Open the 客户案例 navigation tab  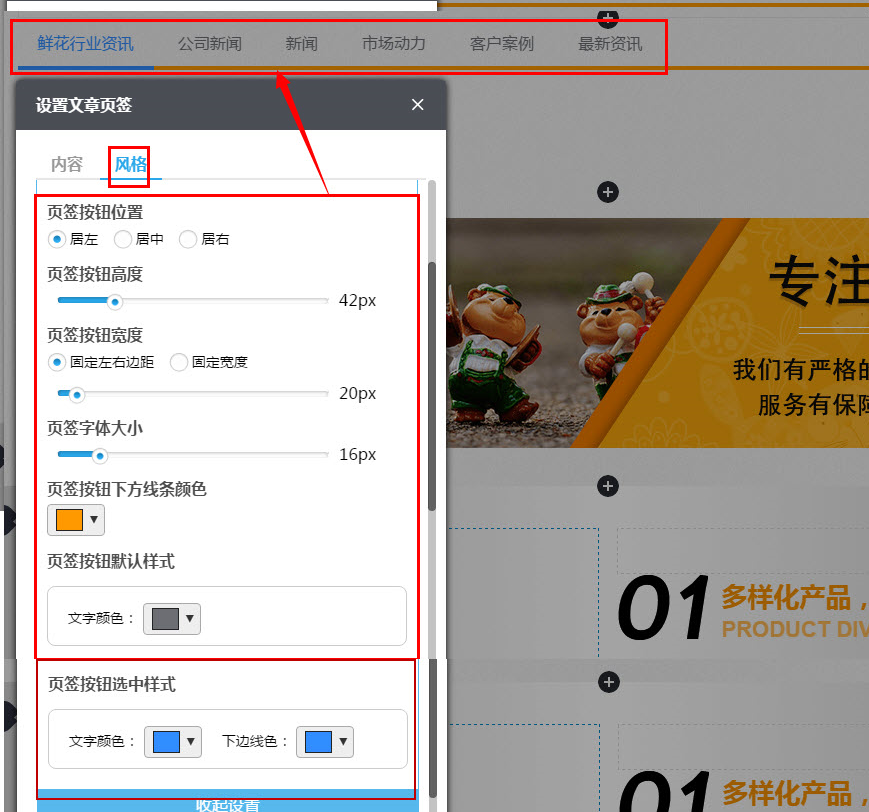tap(501, 44)
